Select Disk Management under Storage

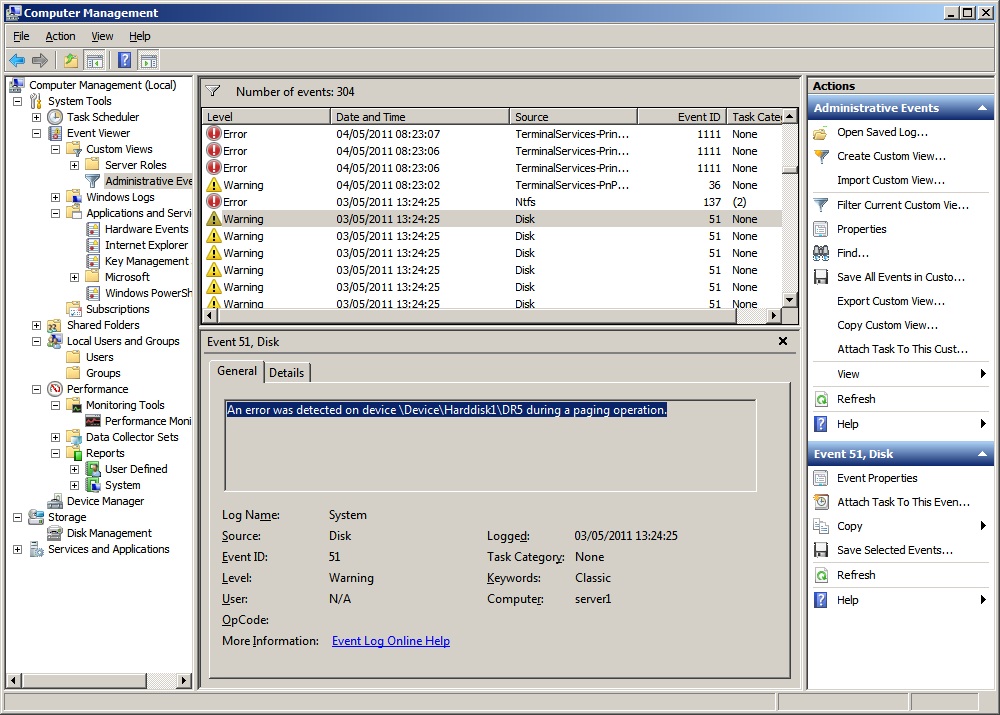109,533
